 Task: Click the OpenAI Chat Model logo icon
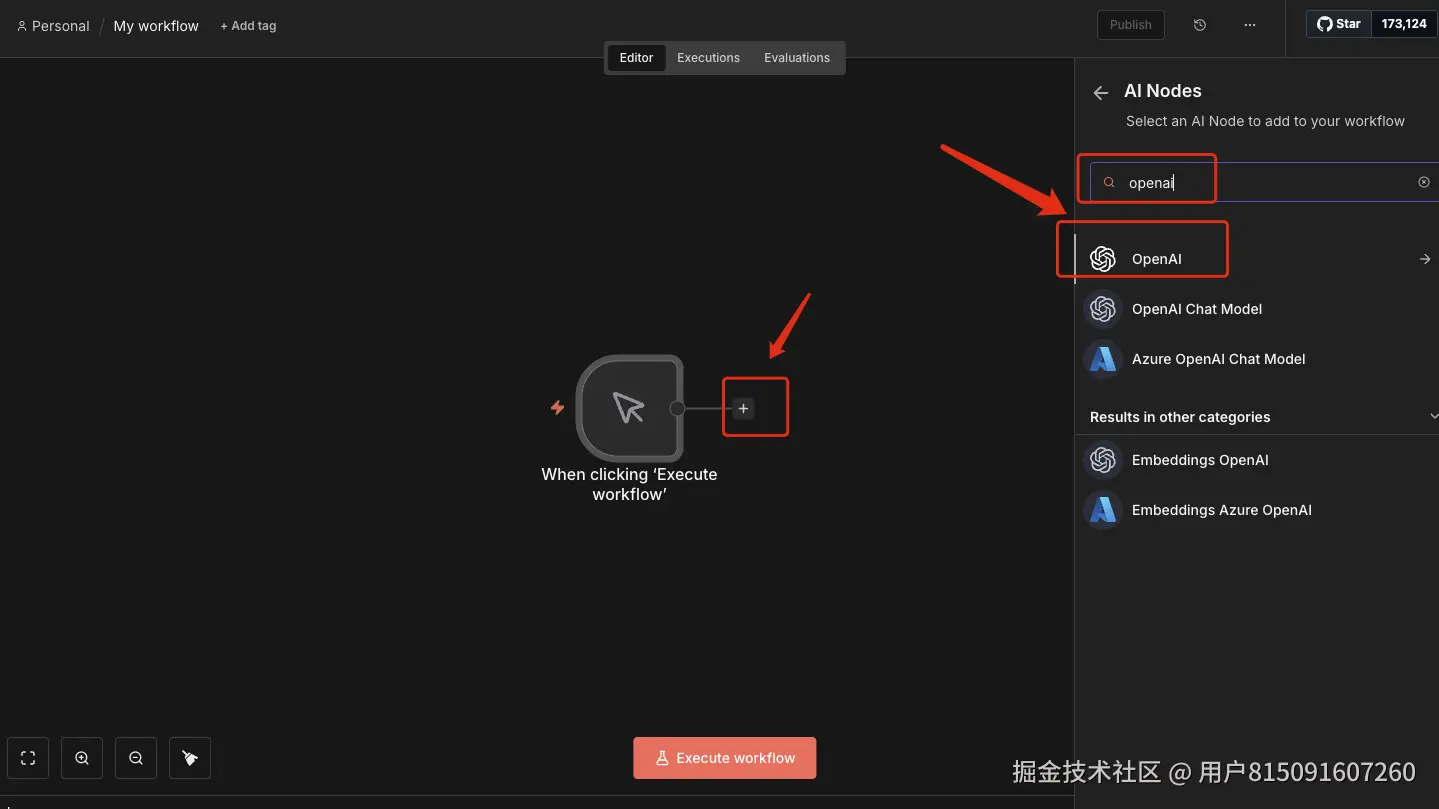[x=1103, y=309]
